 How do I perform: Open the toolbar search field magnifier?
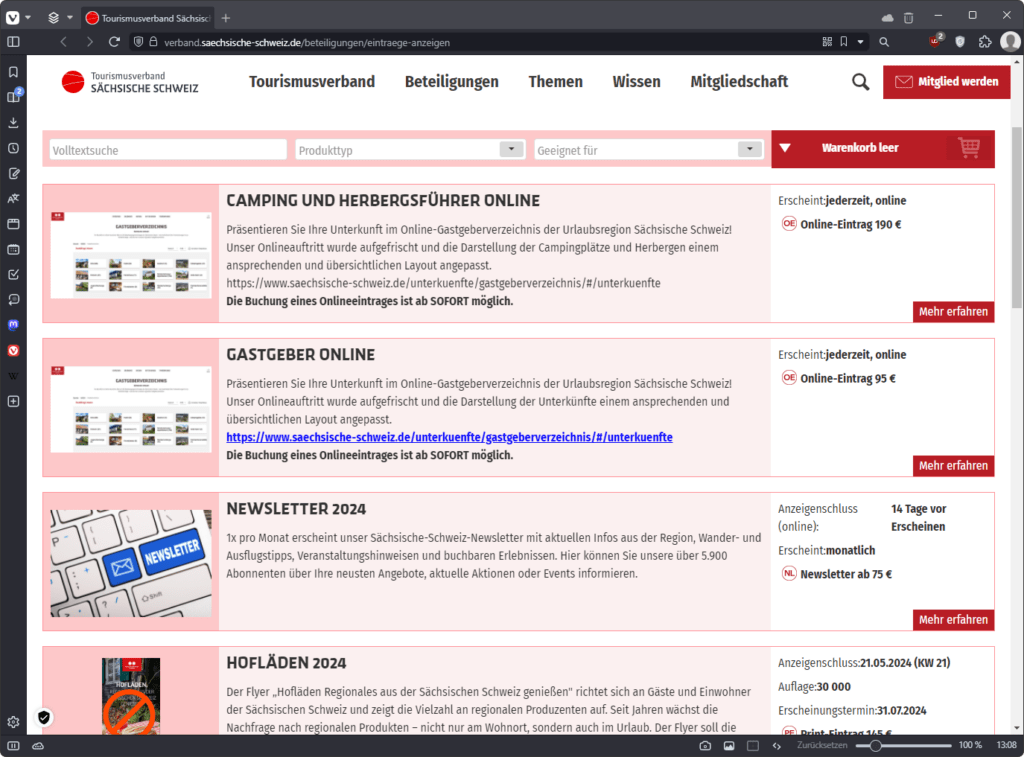pyautogui.click(x=884, y=42)
